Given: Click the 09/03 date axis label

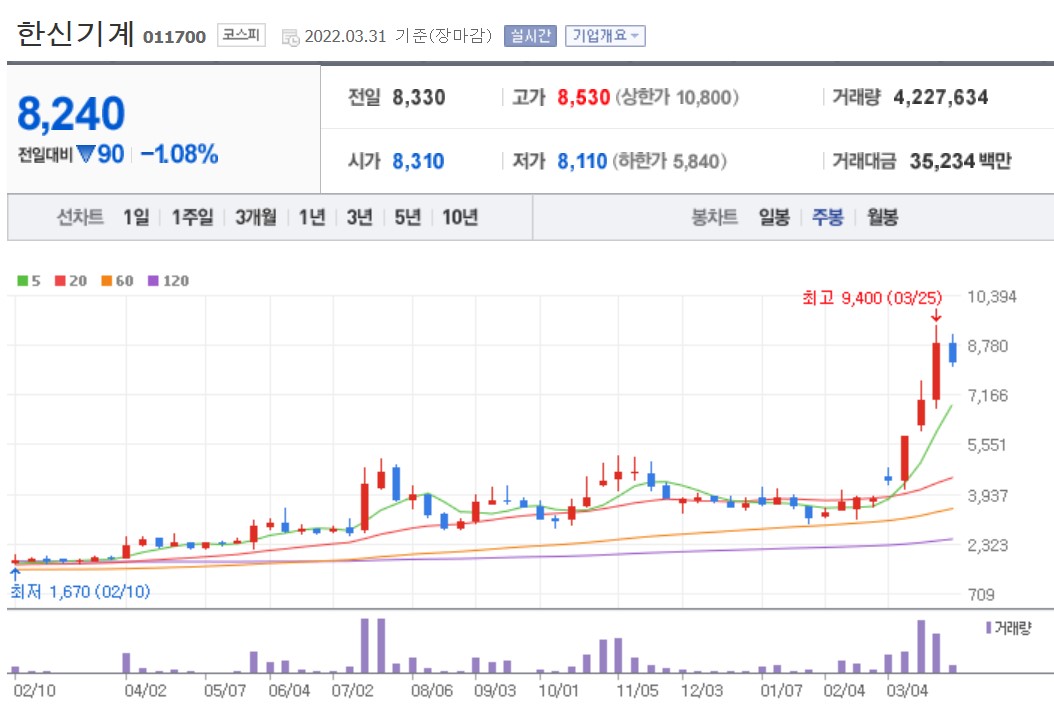Looking at the screenshot, I should (x=495, y=691).
